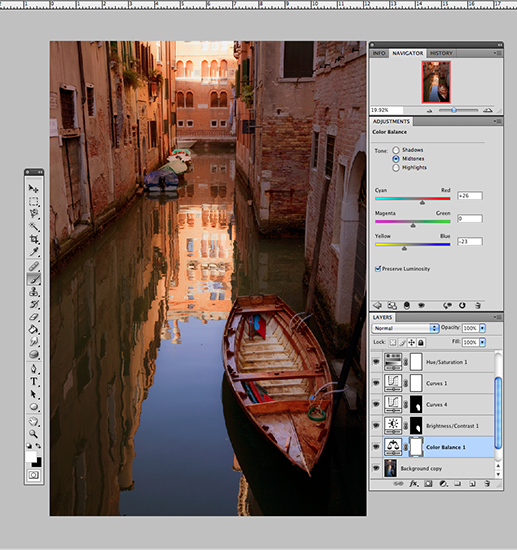Image resolution: width=517 pixels, height=550 pixels.
Task: Select the Pen tool
Action: [x=34, y=369]
